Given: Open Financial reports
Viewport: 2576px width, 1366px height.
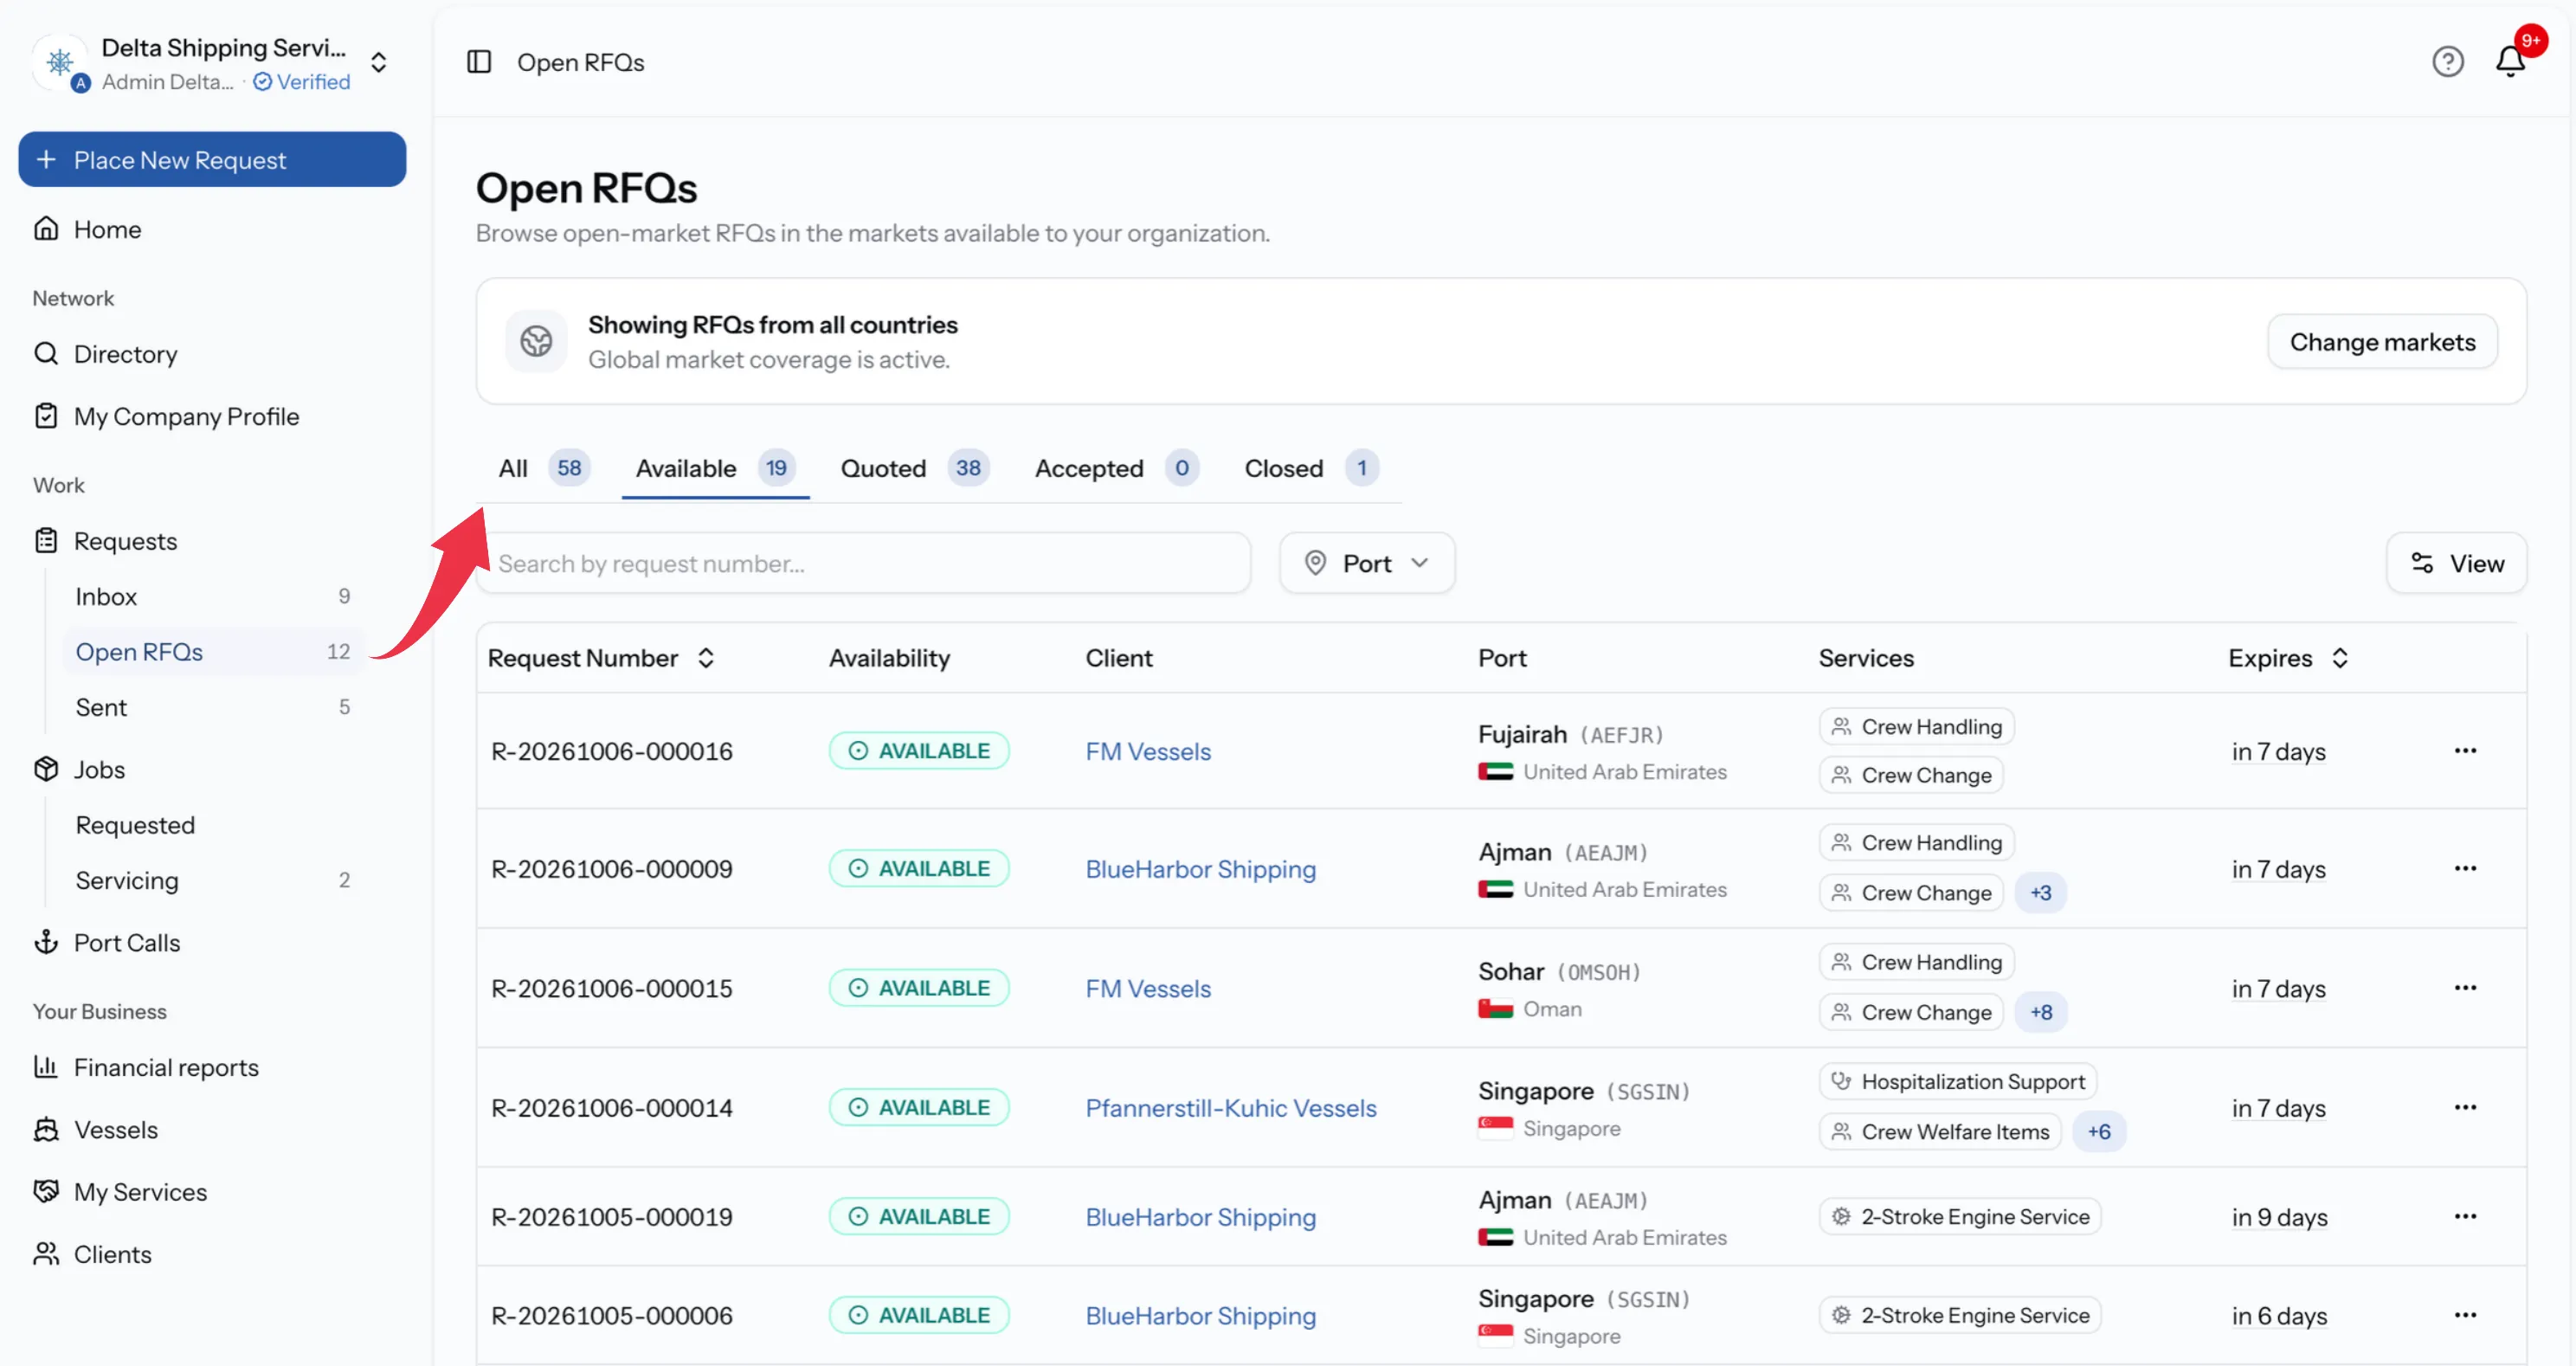Looking at the screenshot, I should click(147, 1067).
